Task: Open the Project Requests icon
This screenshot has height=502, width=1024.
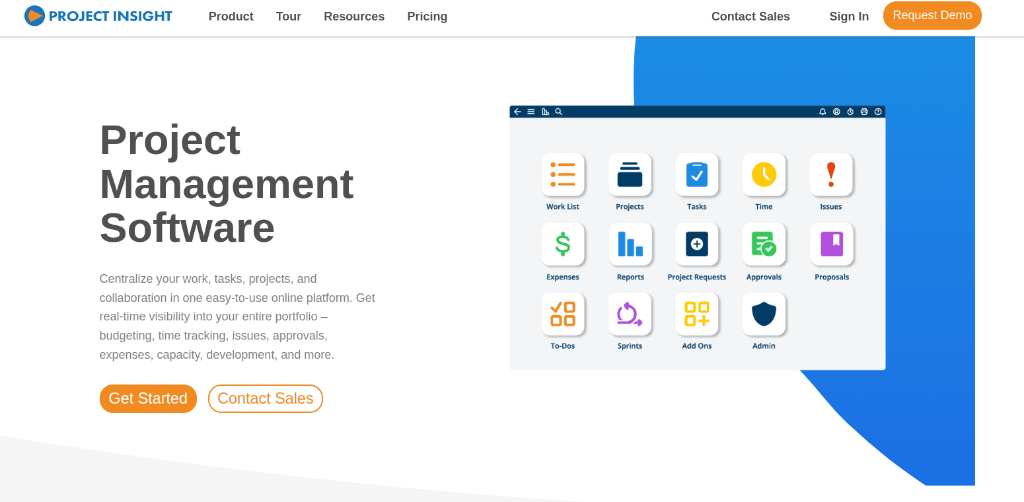Action: [x=697, y=244]
